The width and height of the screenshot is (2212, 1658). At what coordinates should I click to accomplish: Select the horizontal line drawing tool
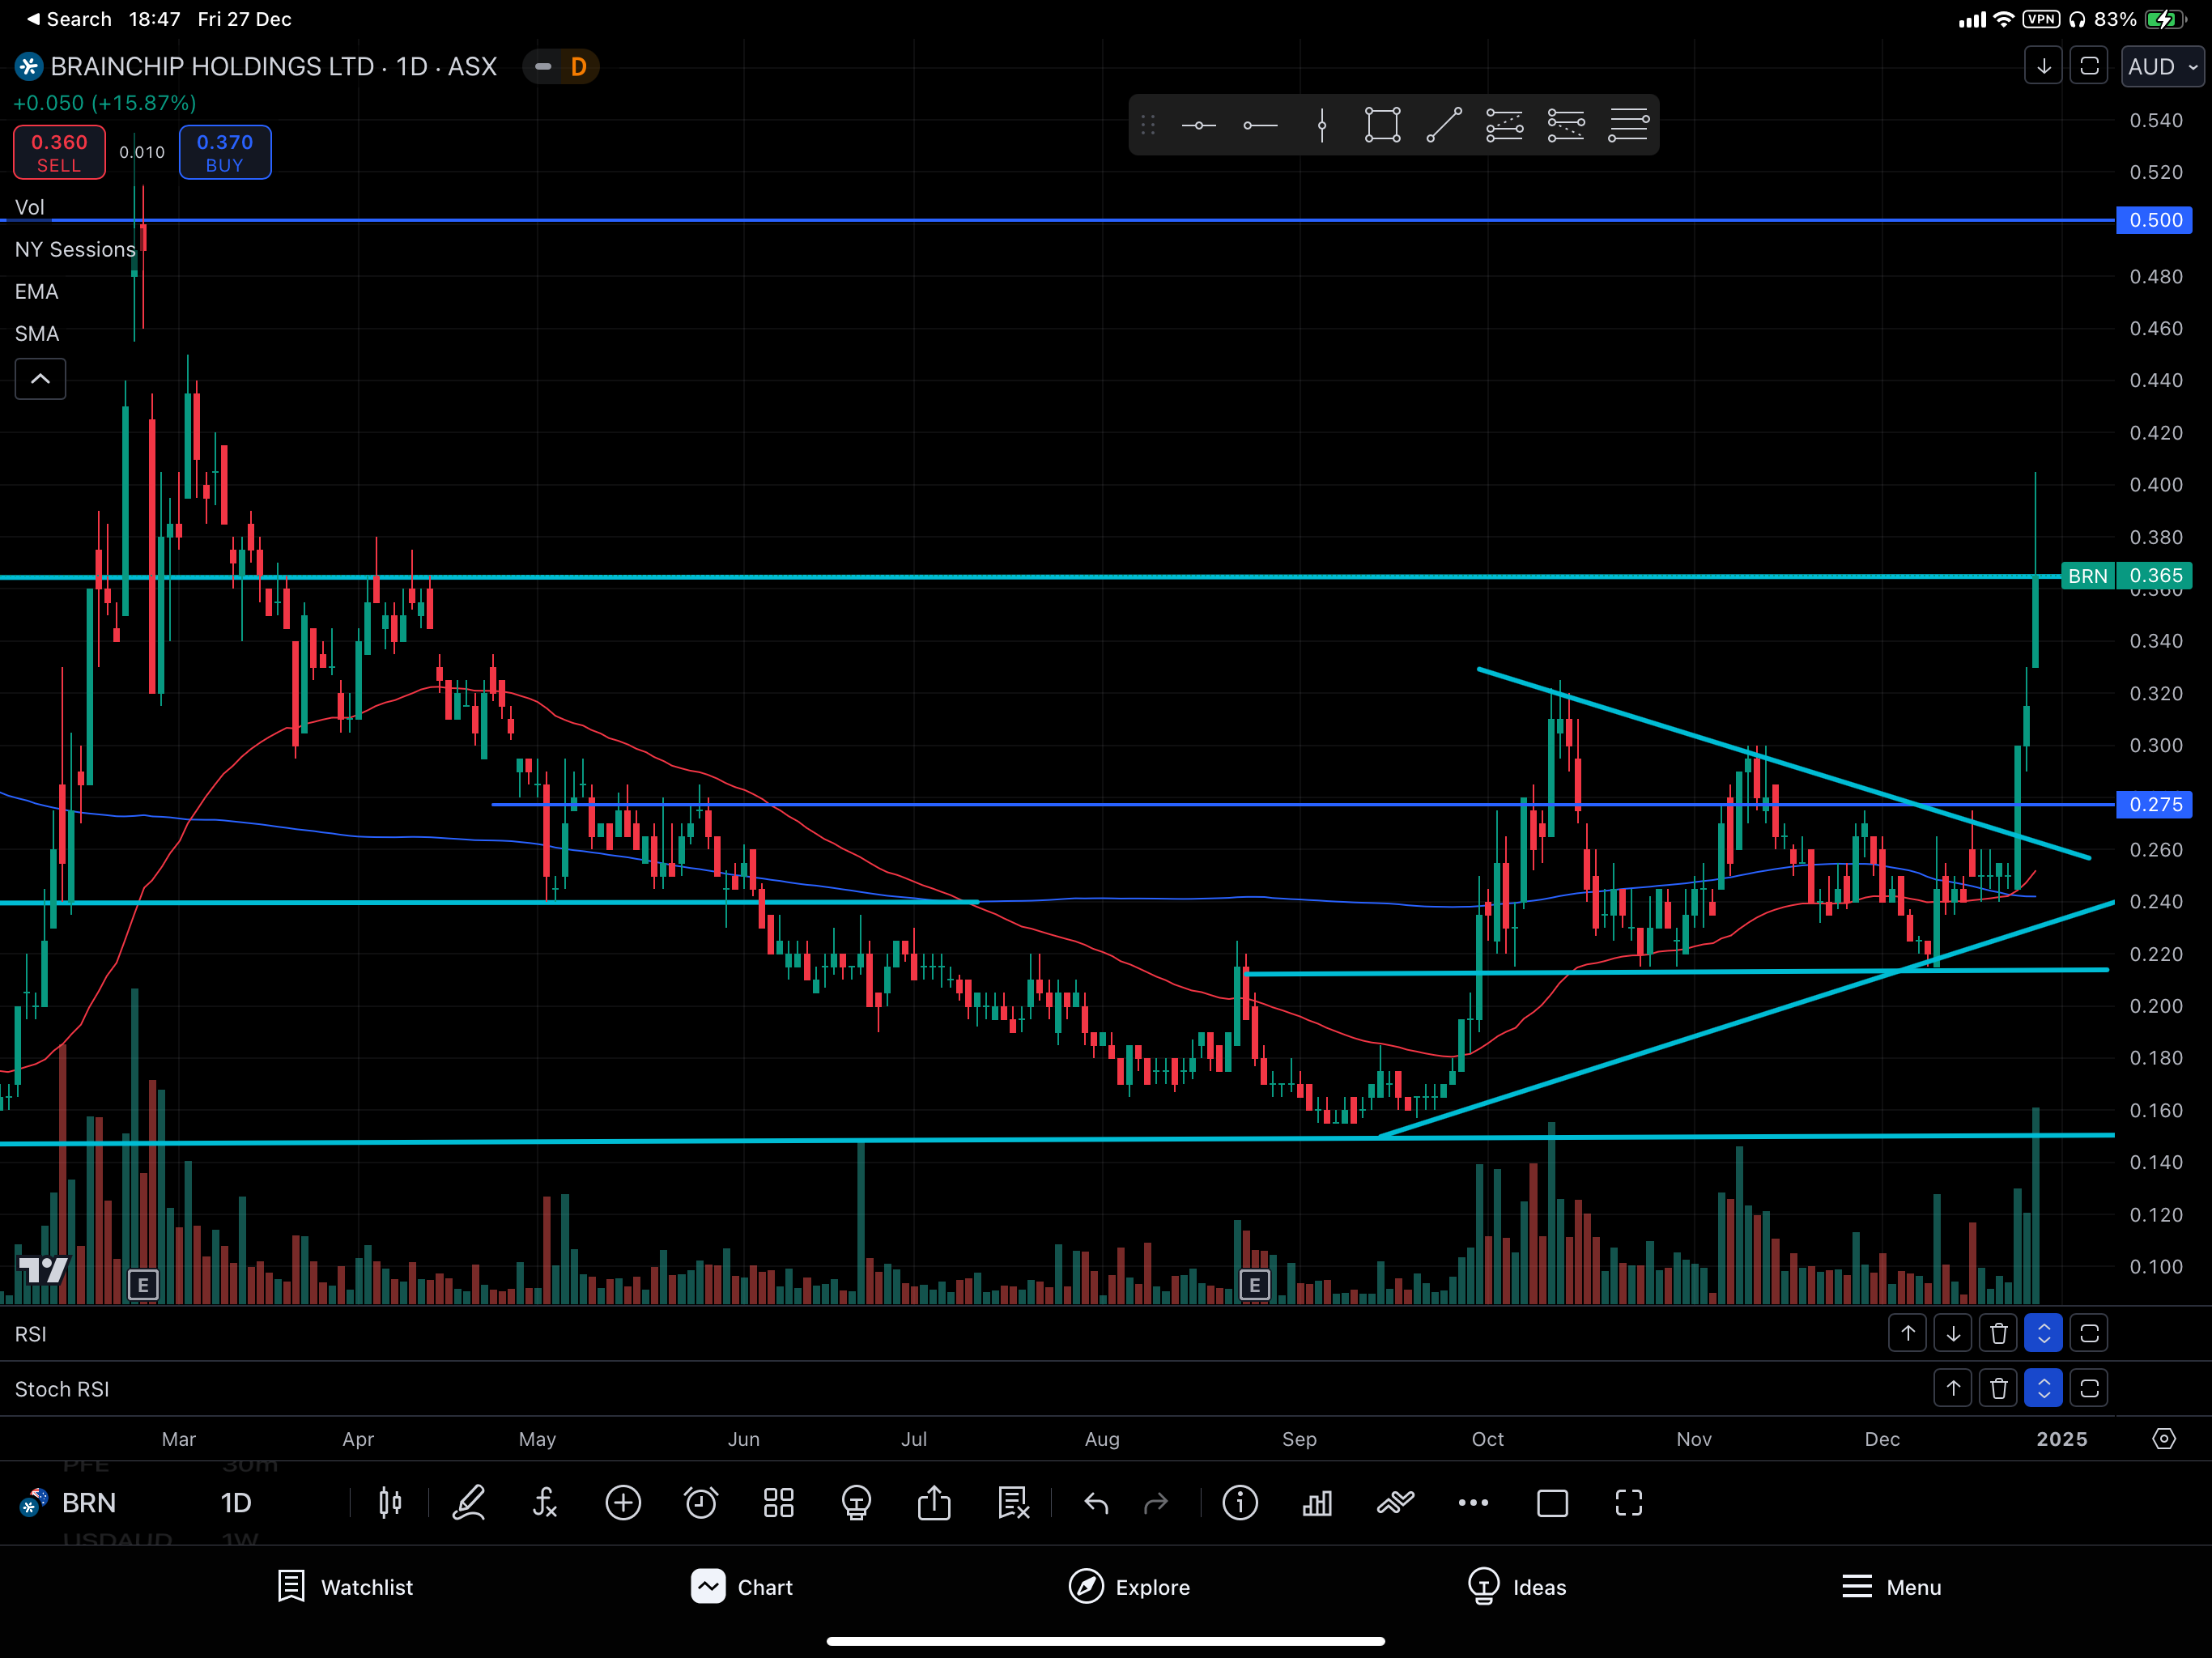(1198, 125)
